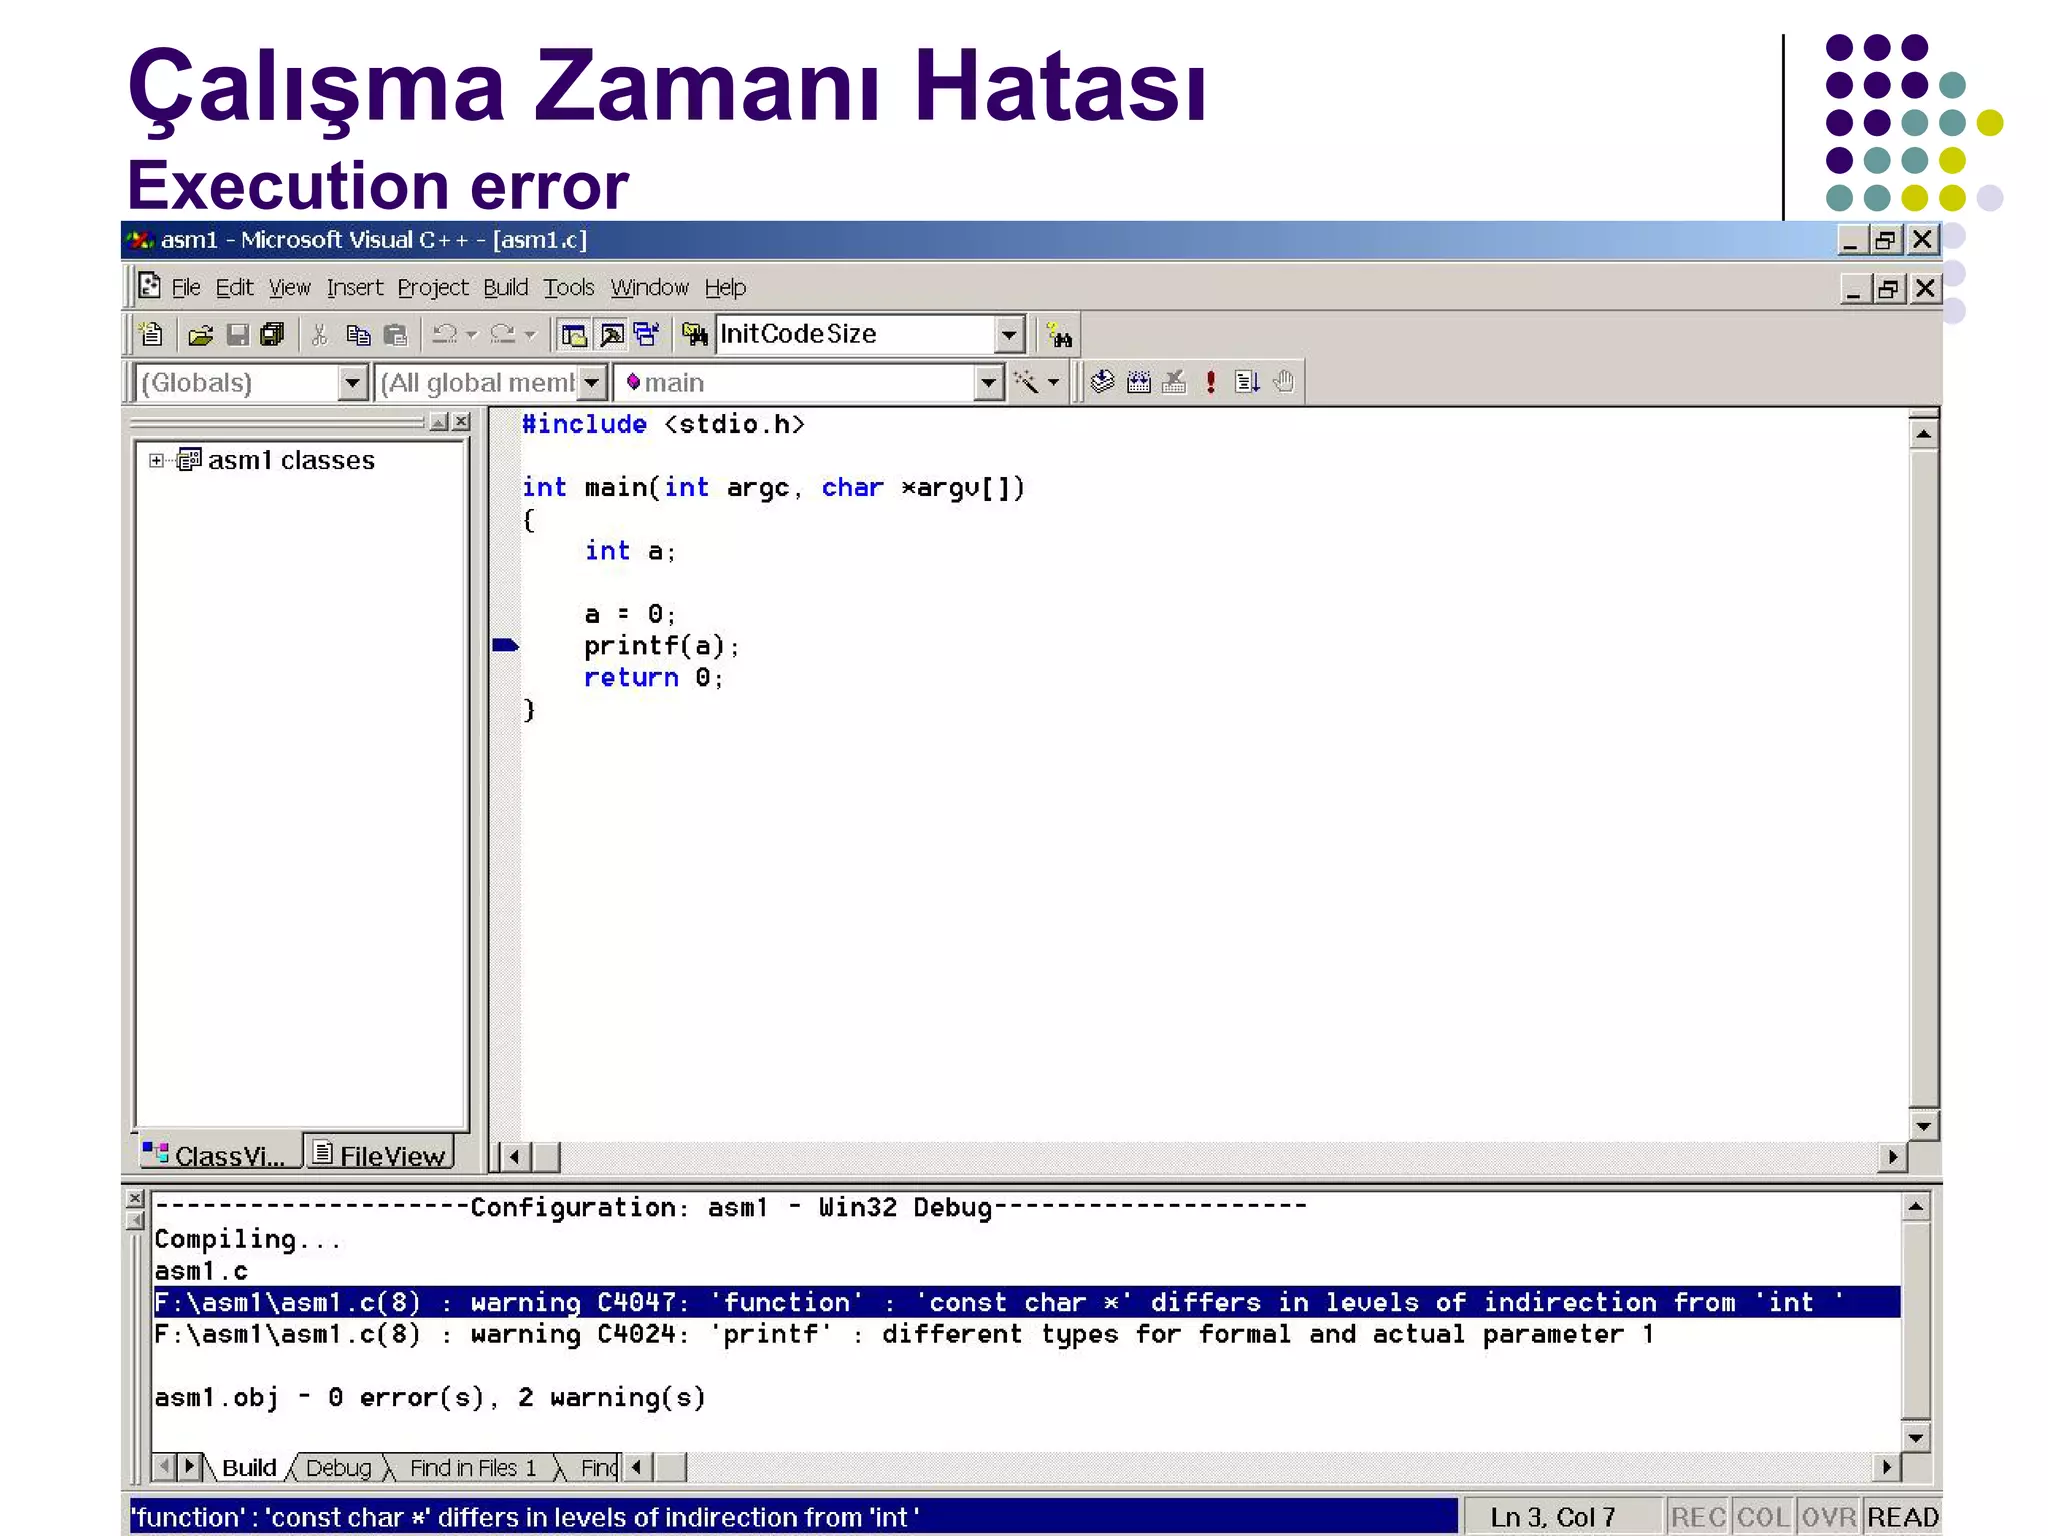Viewport: 2048px width, 1536px height.
Task: Click the editor vertical scrollbar down arrow
Action: coord(1923,1125)
